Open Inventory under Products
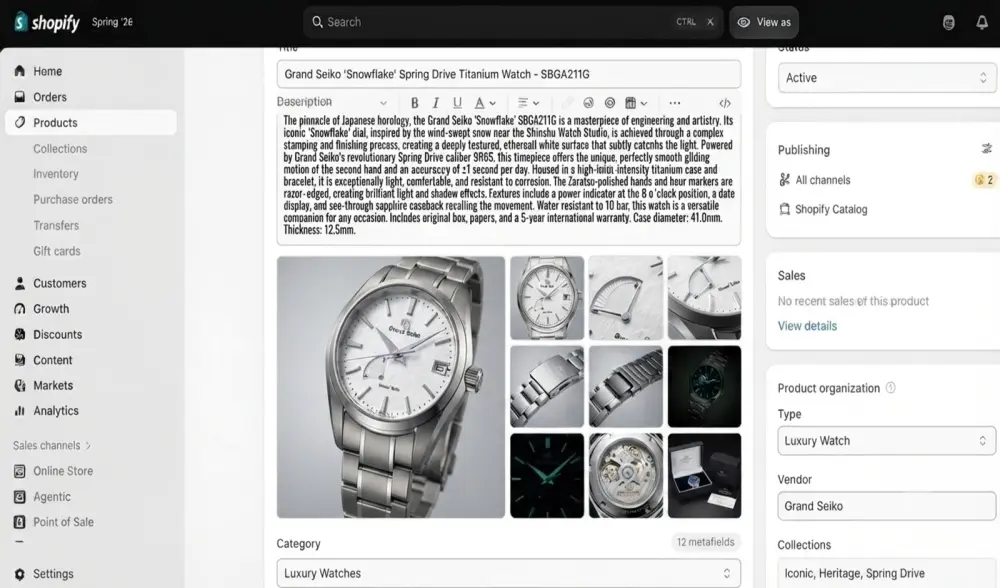This screenshot has width=1000, height=588. 55,174
